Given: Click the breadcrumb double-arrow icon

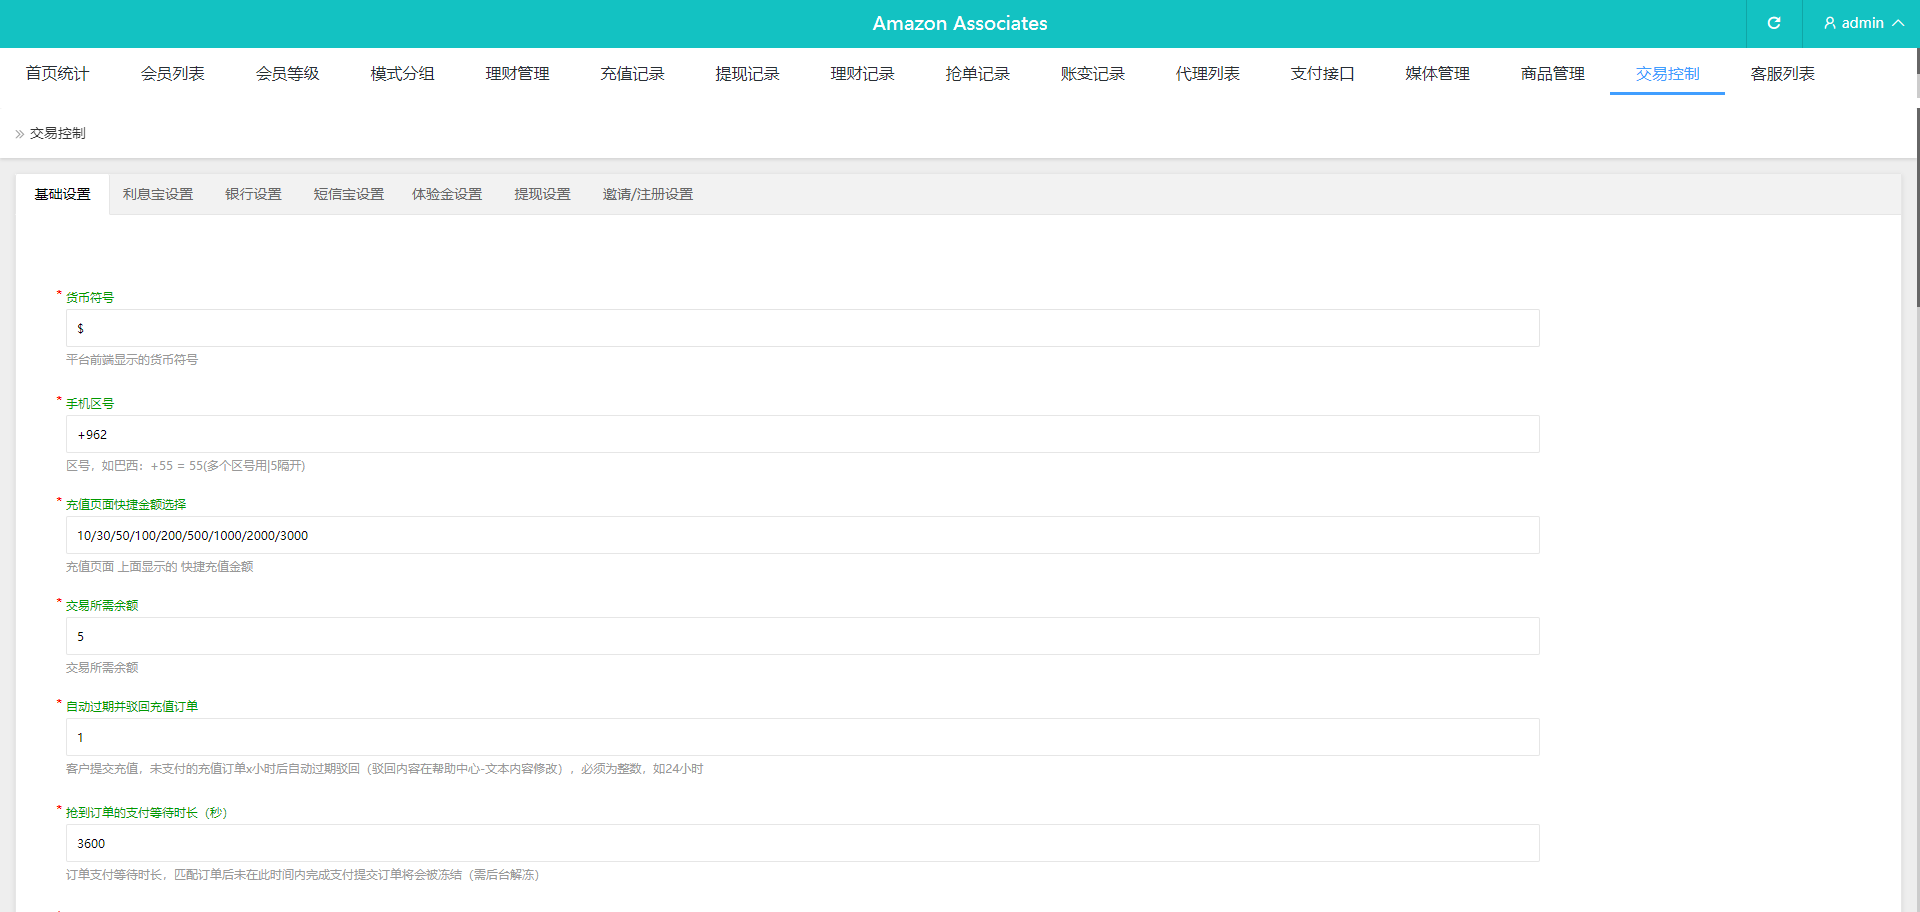Looking at the screenshot, I should pos(19,134).
